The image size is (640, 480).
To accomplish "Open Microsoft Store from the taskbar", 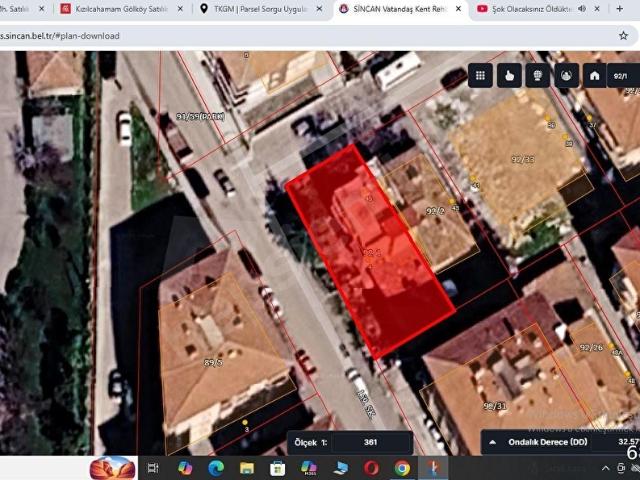I will (x=278, y=468).
